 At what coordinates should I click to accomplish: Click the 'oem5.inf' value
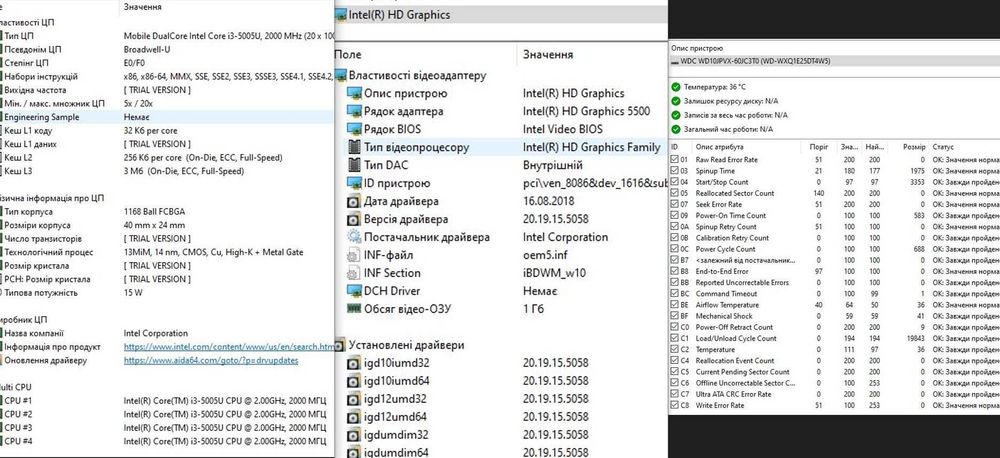click(547, 255)
